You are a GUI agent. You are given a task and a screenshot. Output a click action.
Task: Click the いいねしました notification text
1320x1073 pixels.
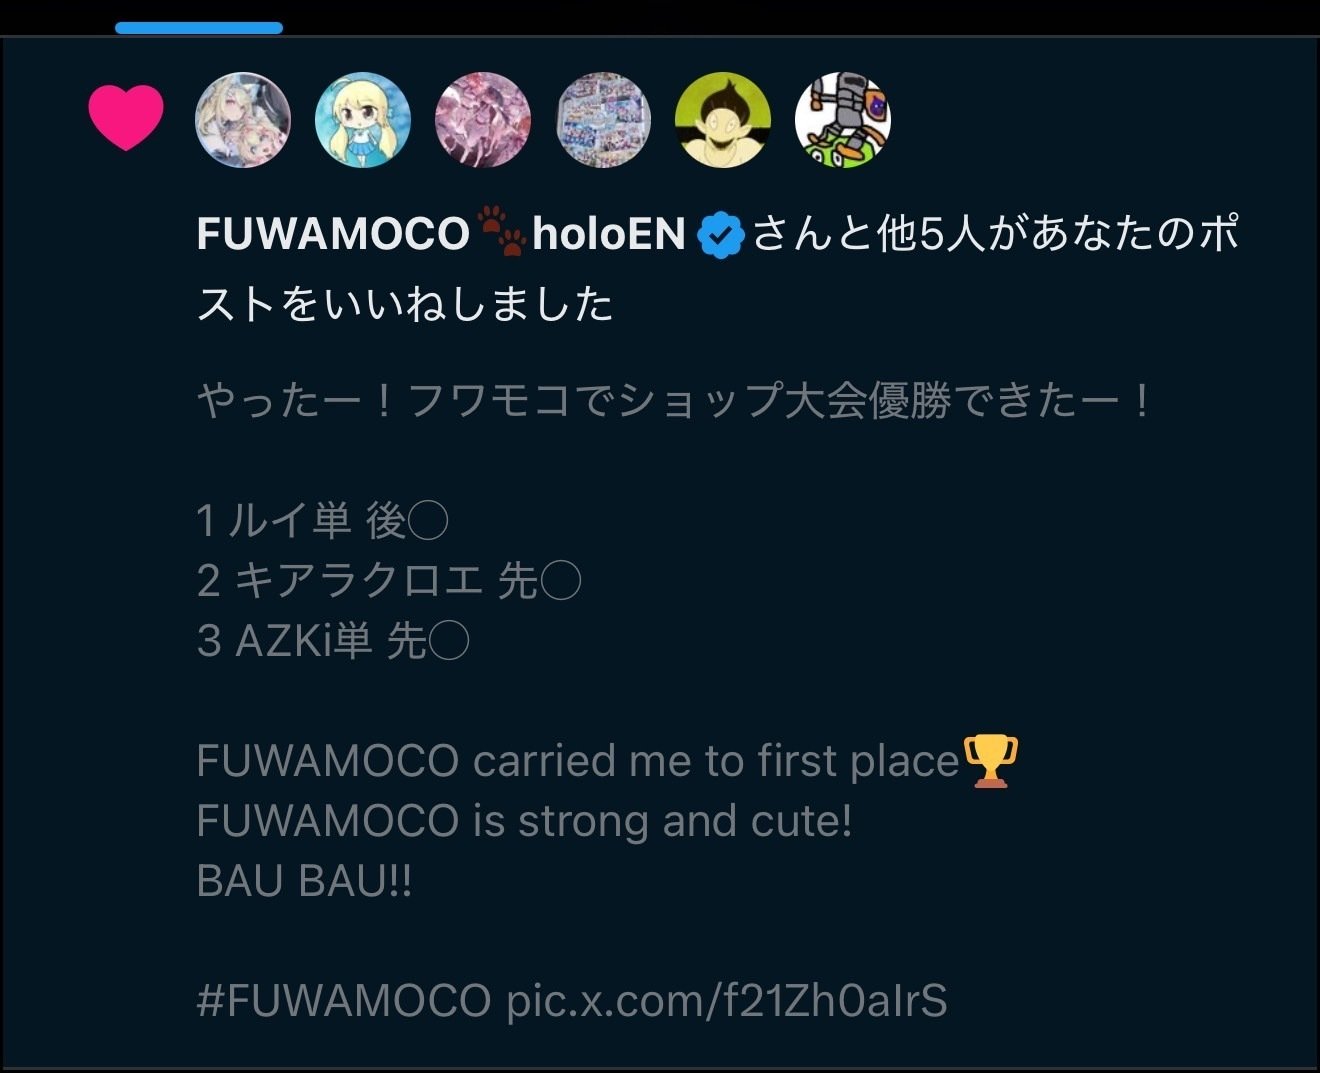click(468, 304)
